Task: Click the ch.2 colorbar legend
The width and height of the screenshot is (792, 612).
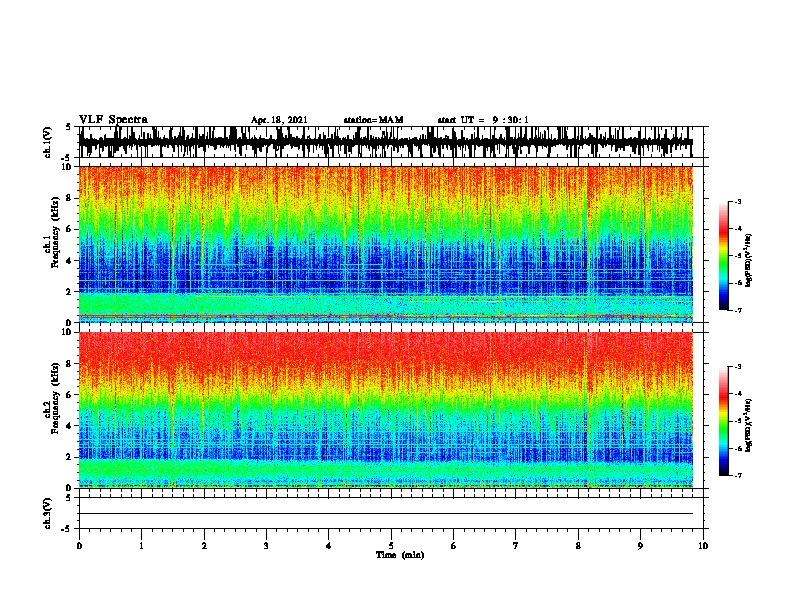Action: click(723, 421)
